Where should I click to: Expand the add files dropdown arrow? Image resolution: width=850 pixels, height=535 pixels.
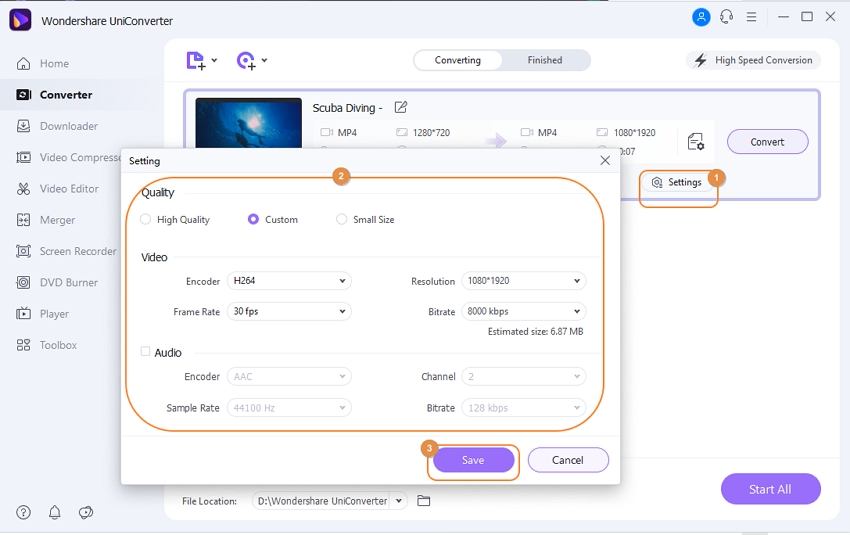tap(214, 60)
